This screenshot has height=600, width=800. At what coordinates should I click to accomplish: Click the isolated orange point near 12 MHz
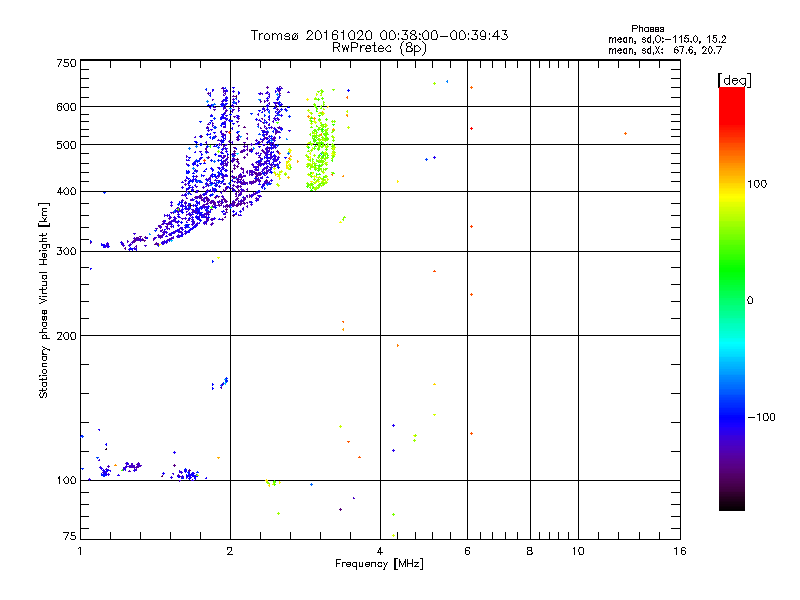pos(626,134)
